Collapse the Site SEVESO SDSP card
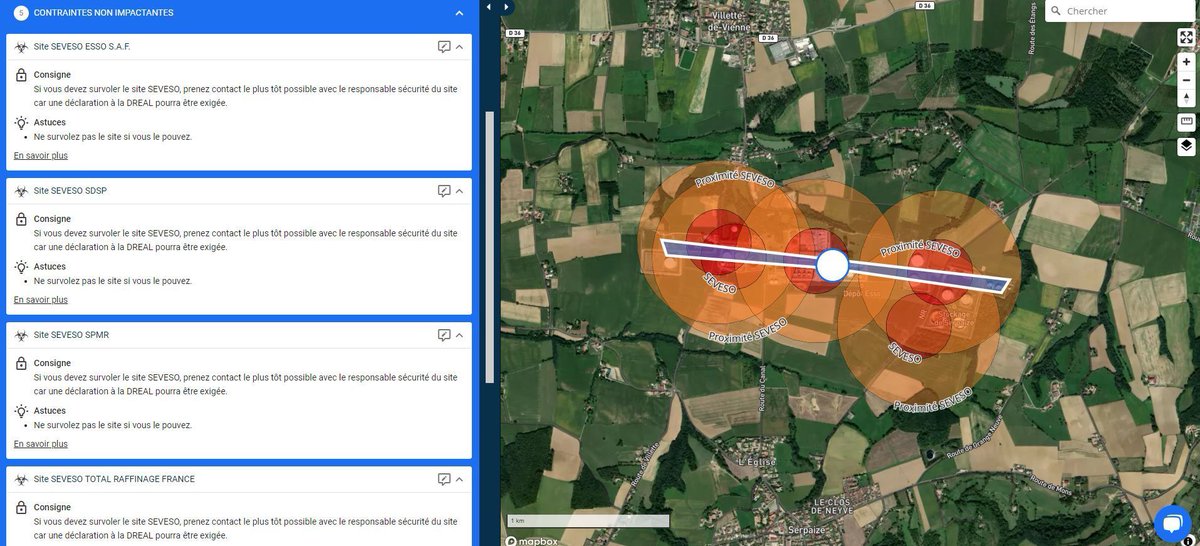1200x546 pixels. point(459,191)
